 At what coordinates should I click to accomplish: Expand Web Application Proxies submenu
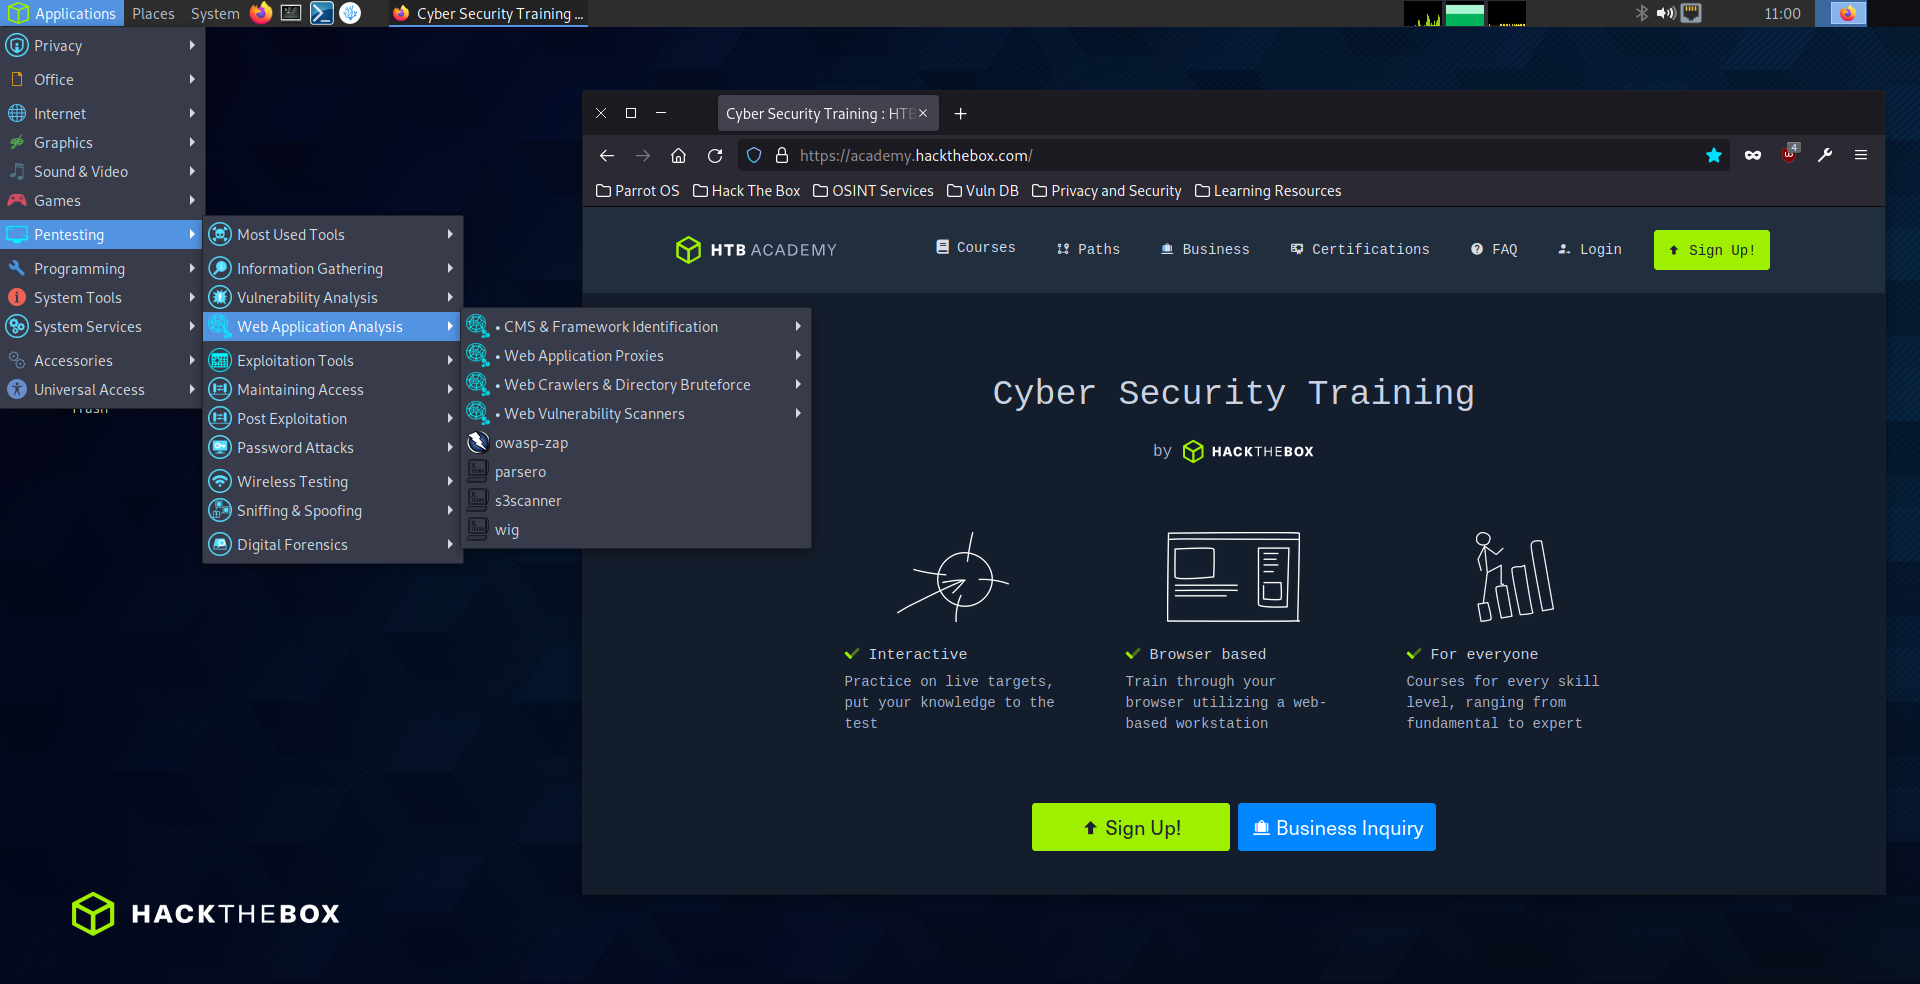636,356
